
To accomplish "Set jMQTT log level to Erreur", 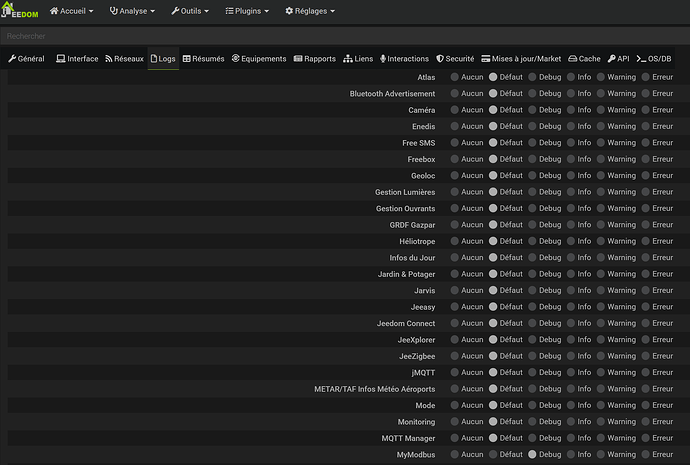I will (x=646, y=372).
